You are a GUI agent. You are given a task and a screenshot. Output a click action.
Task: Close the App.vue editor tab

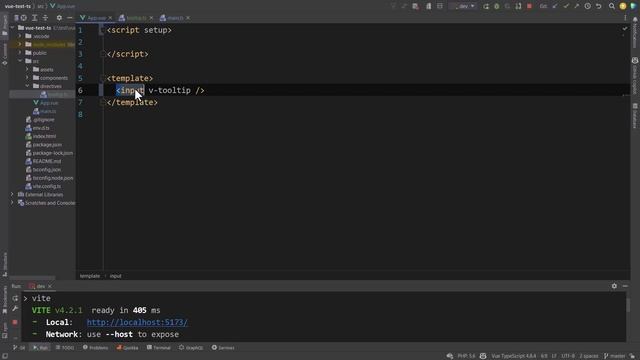pos(110,18)
